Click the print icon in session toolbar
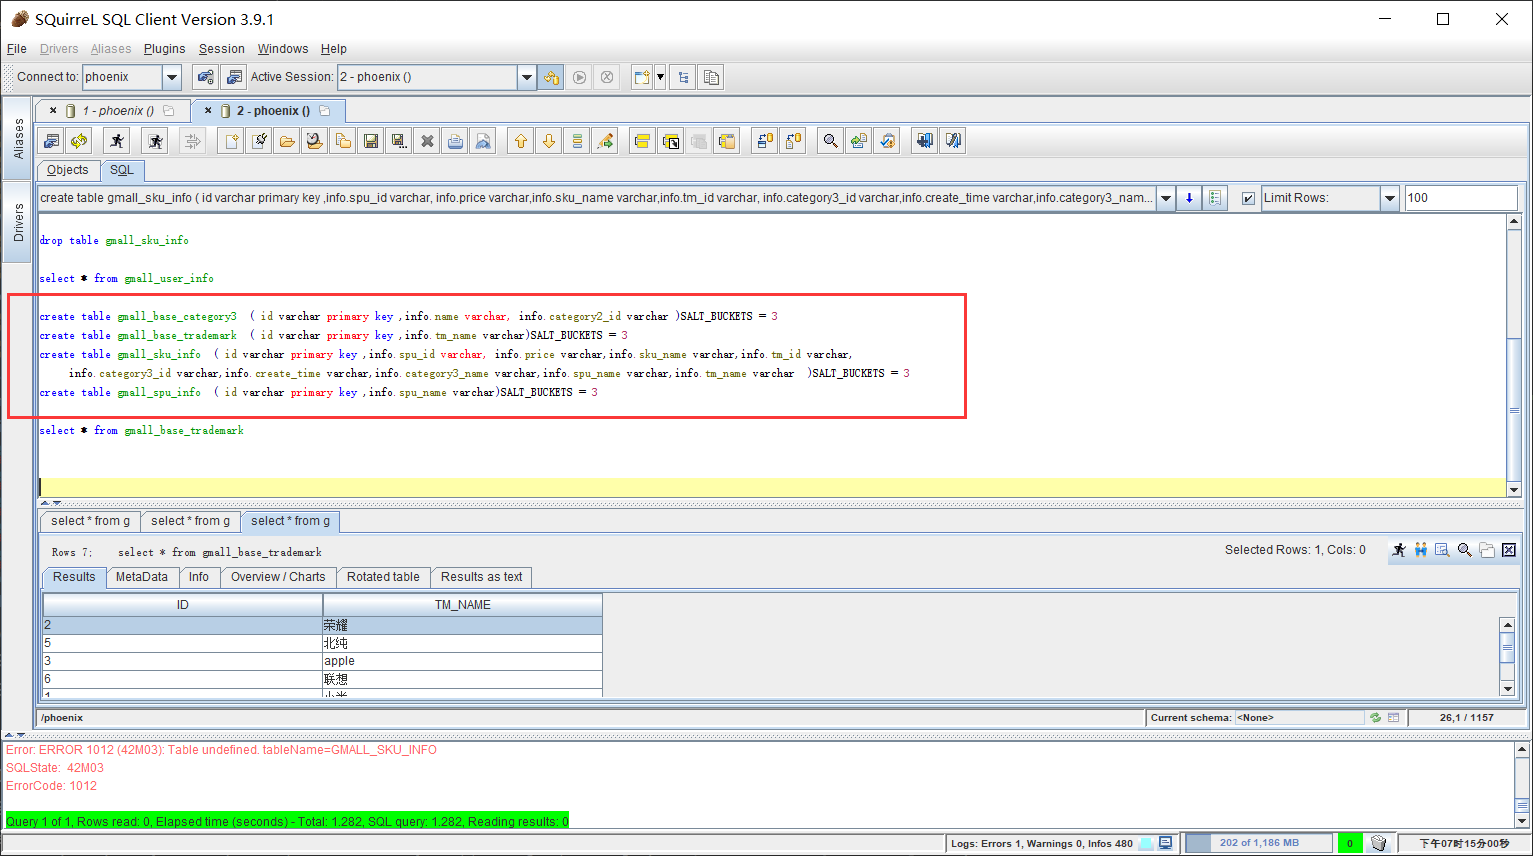The width and height of the screenshot is (1533, 856). coord(455,141)
